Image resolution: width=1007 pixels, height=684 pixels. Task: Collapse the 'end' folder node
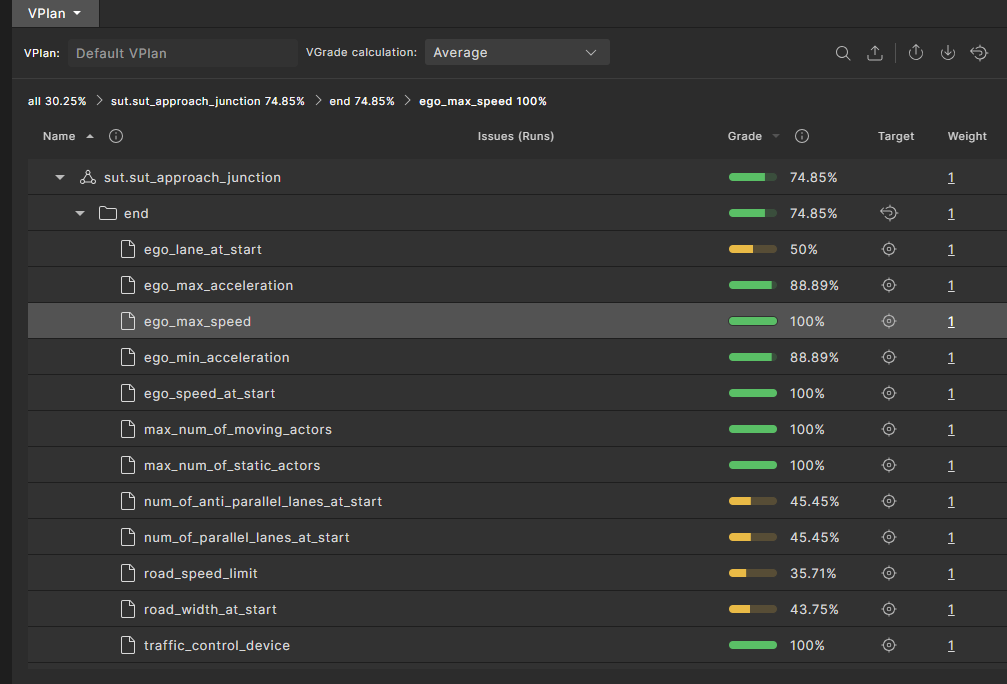pos(80,214)
